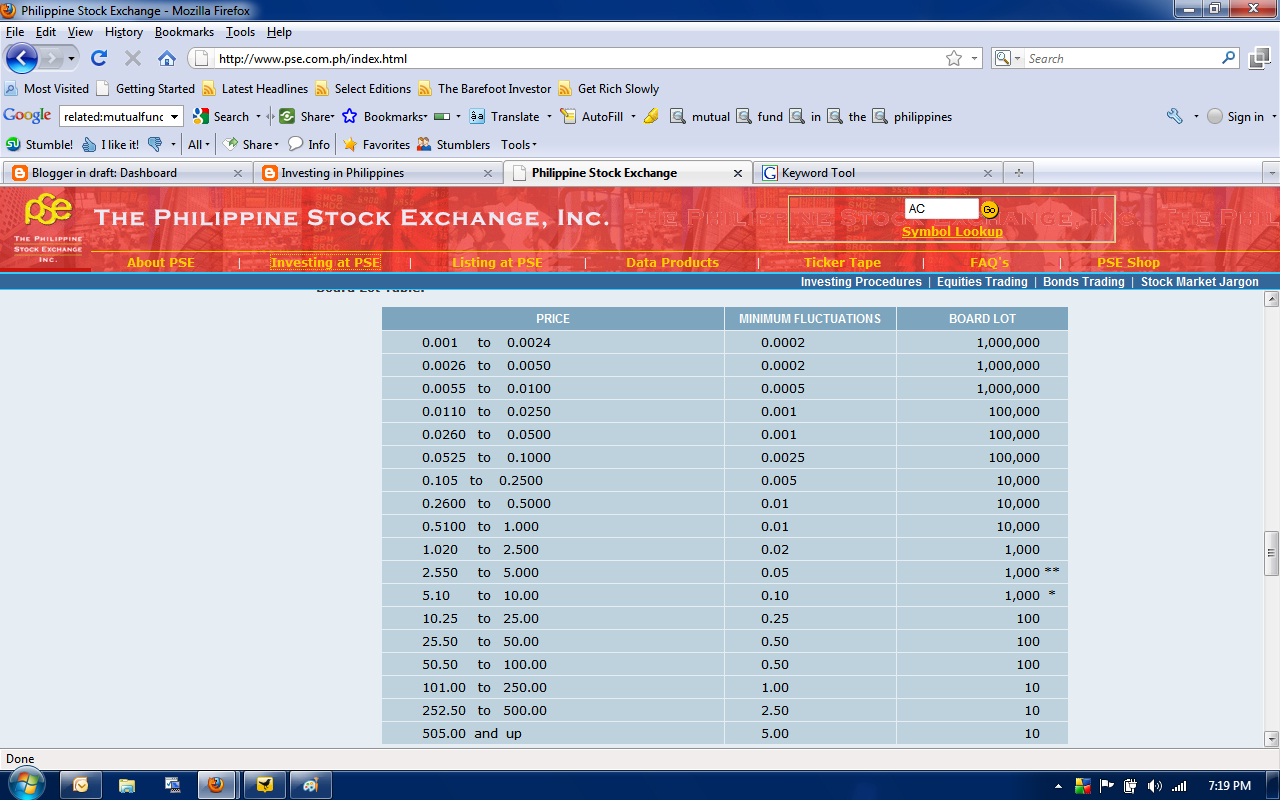Open StumbleUpon Favorites star icon
The image size is (1284, 808).
click(349, 143)
